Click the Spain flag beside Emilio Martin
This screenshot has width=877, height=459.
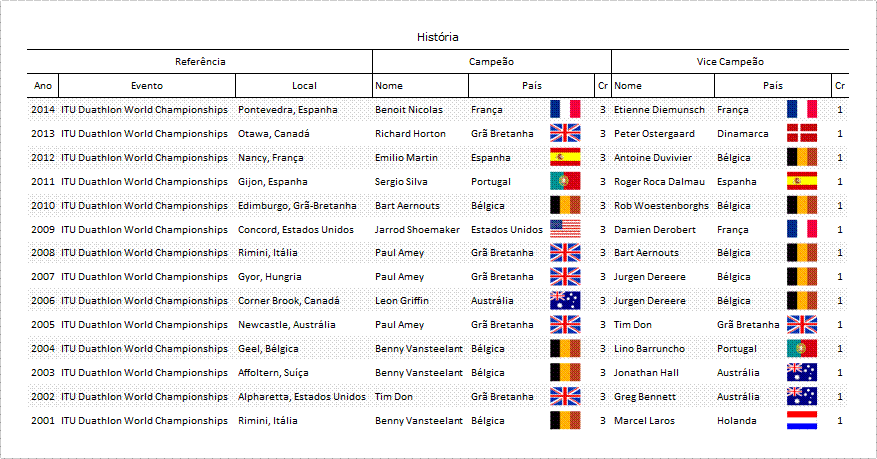(x=565, y=157)
